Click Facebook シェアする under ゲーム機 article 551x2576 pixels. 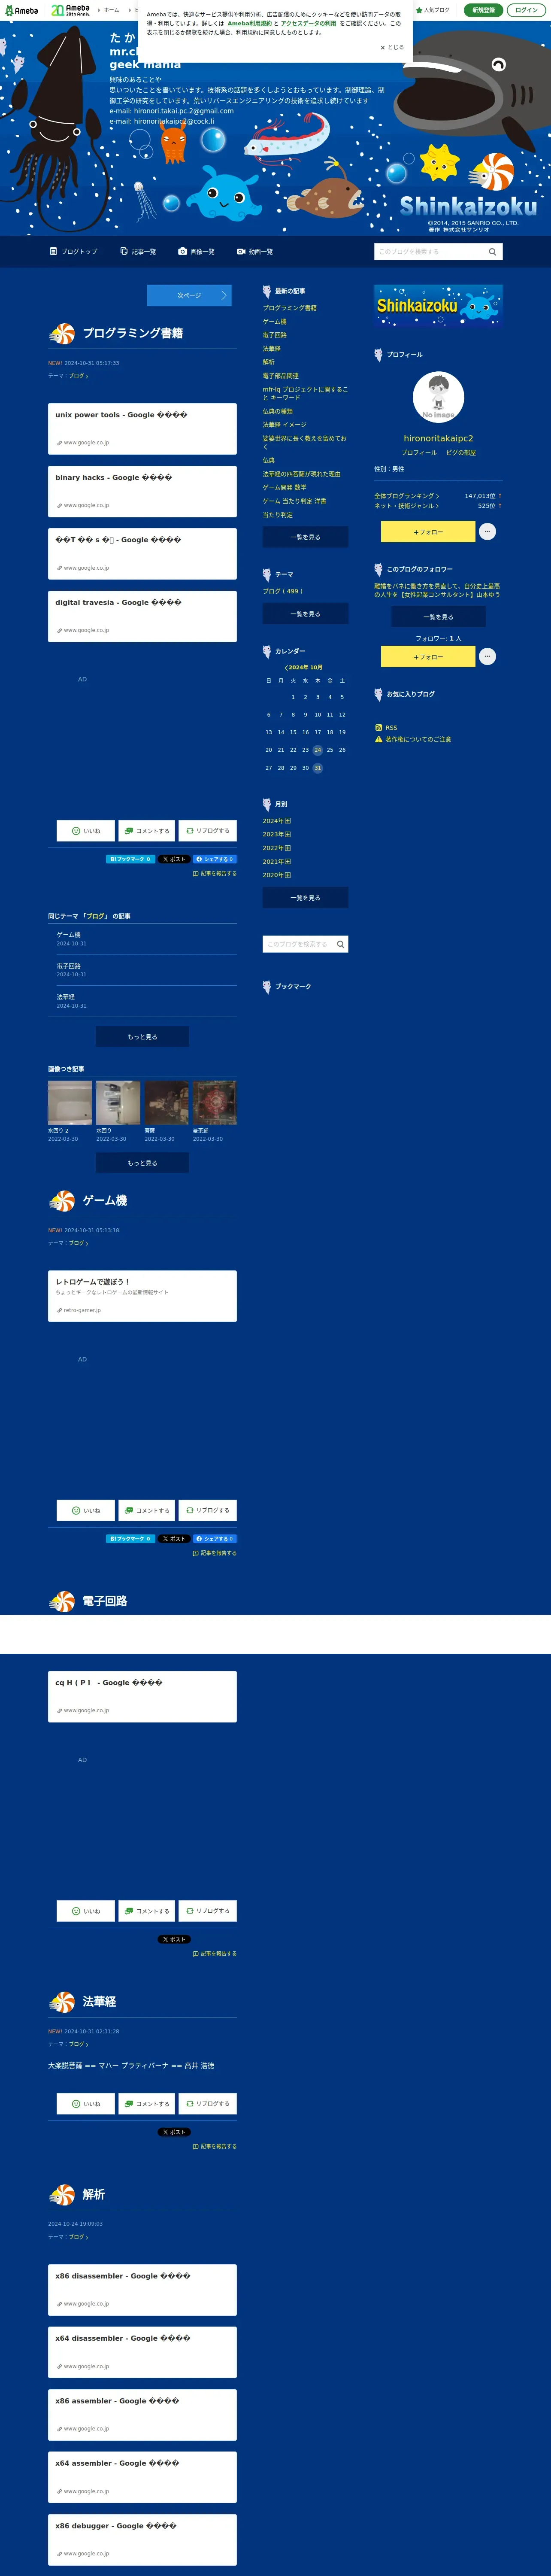214,1539
